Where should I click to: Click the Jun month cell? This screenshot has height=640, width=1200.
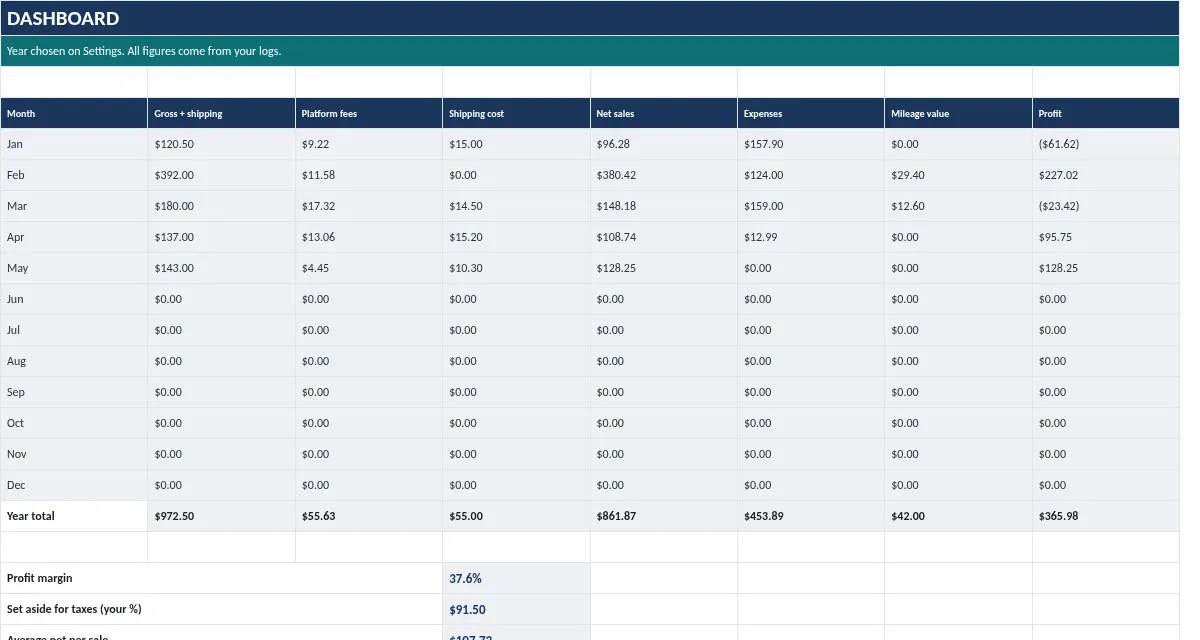[x=74, y=299]
